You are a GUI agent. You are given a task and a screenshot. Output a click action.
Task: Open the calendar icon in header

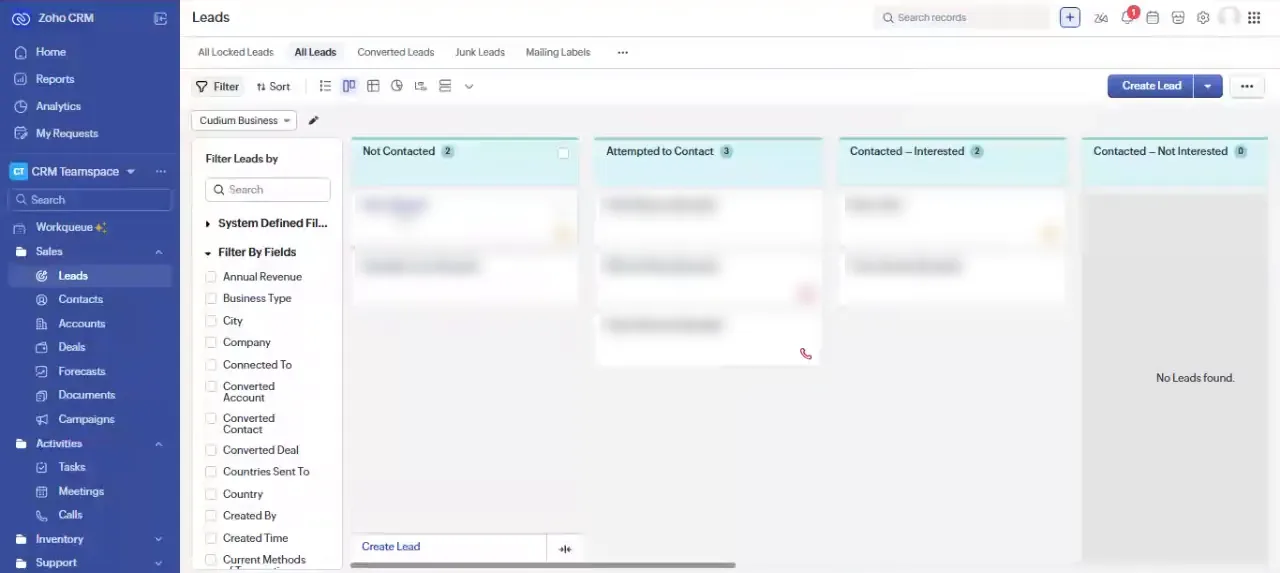[1153, 18]
